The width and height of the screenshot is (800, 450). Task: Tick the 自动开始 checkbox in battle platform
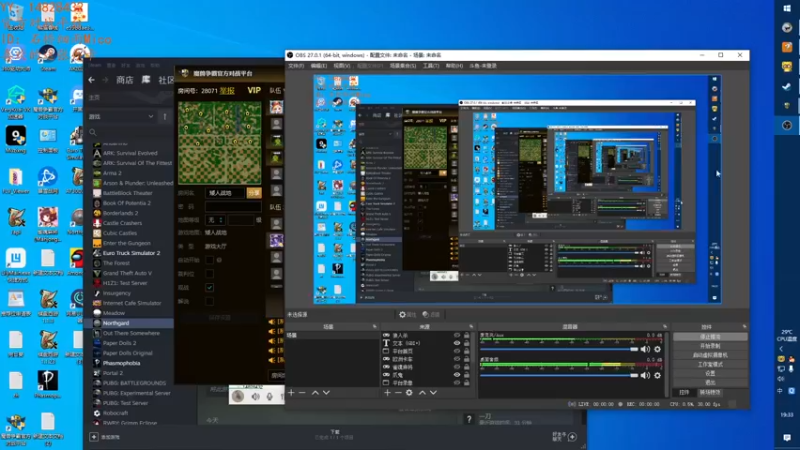tap(209, 260)
